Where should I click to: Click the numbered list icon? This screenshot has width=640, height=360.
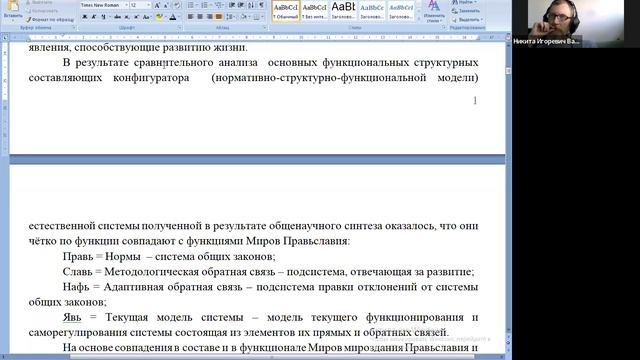204,5
